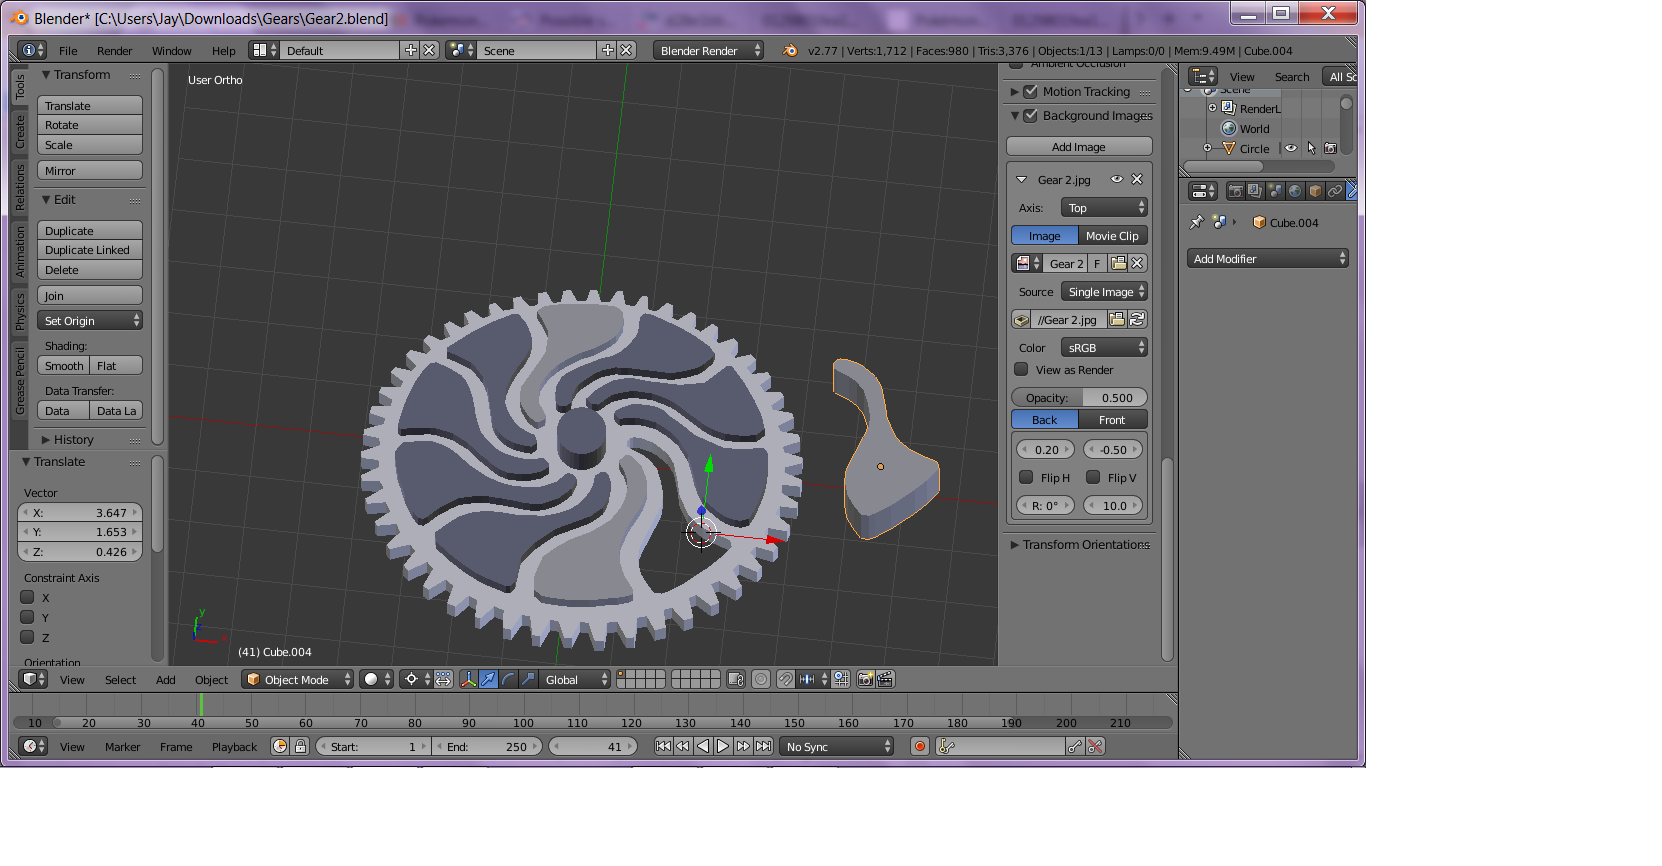
Task: Remove Gear 2.jpg background image with X
Action: coord(1137,179)
